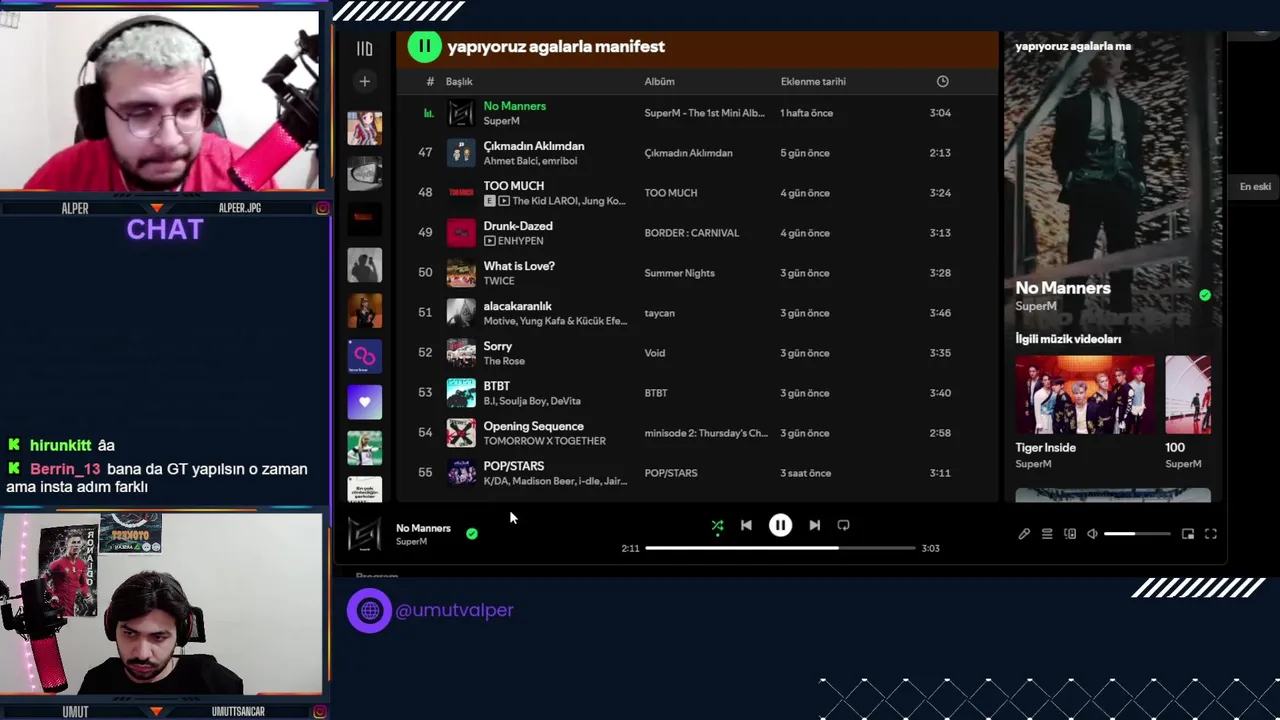Open the ENHYPEN artist link
Image resolution: width=1280 pixels, height=720 pixels.
(521, 241)
